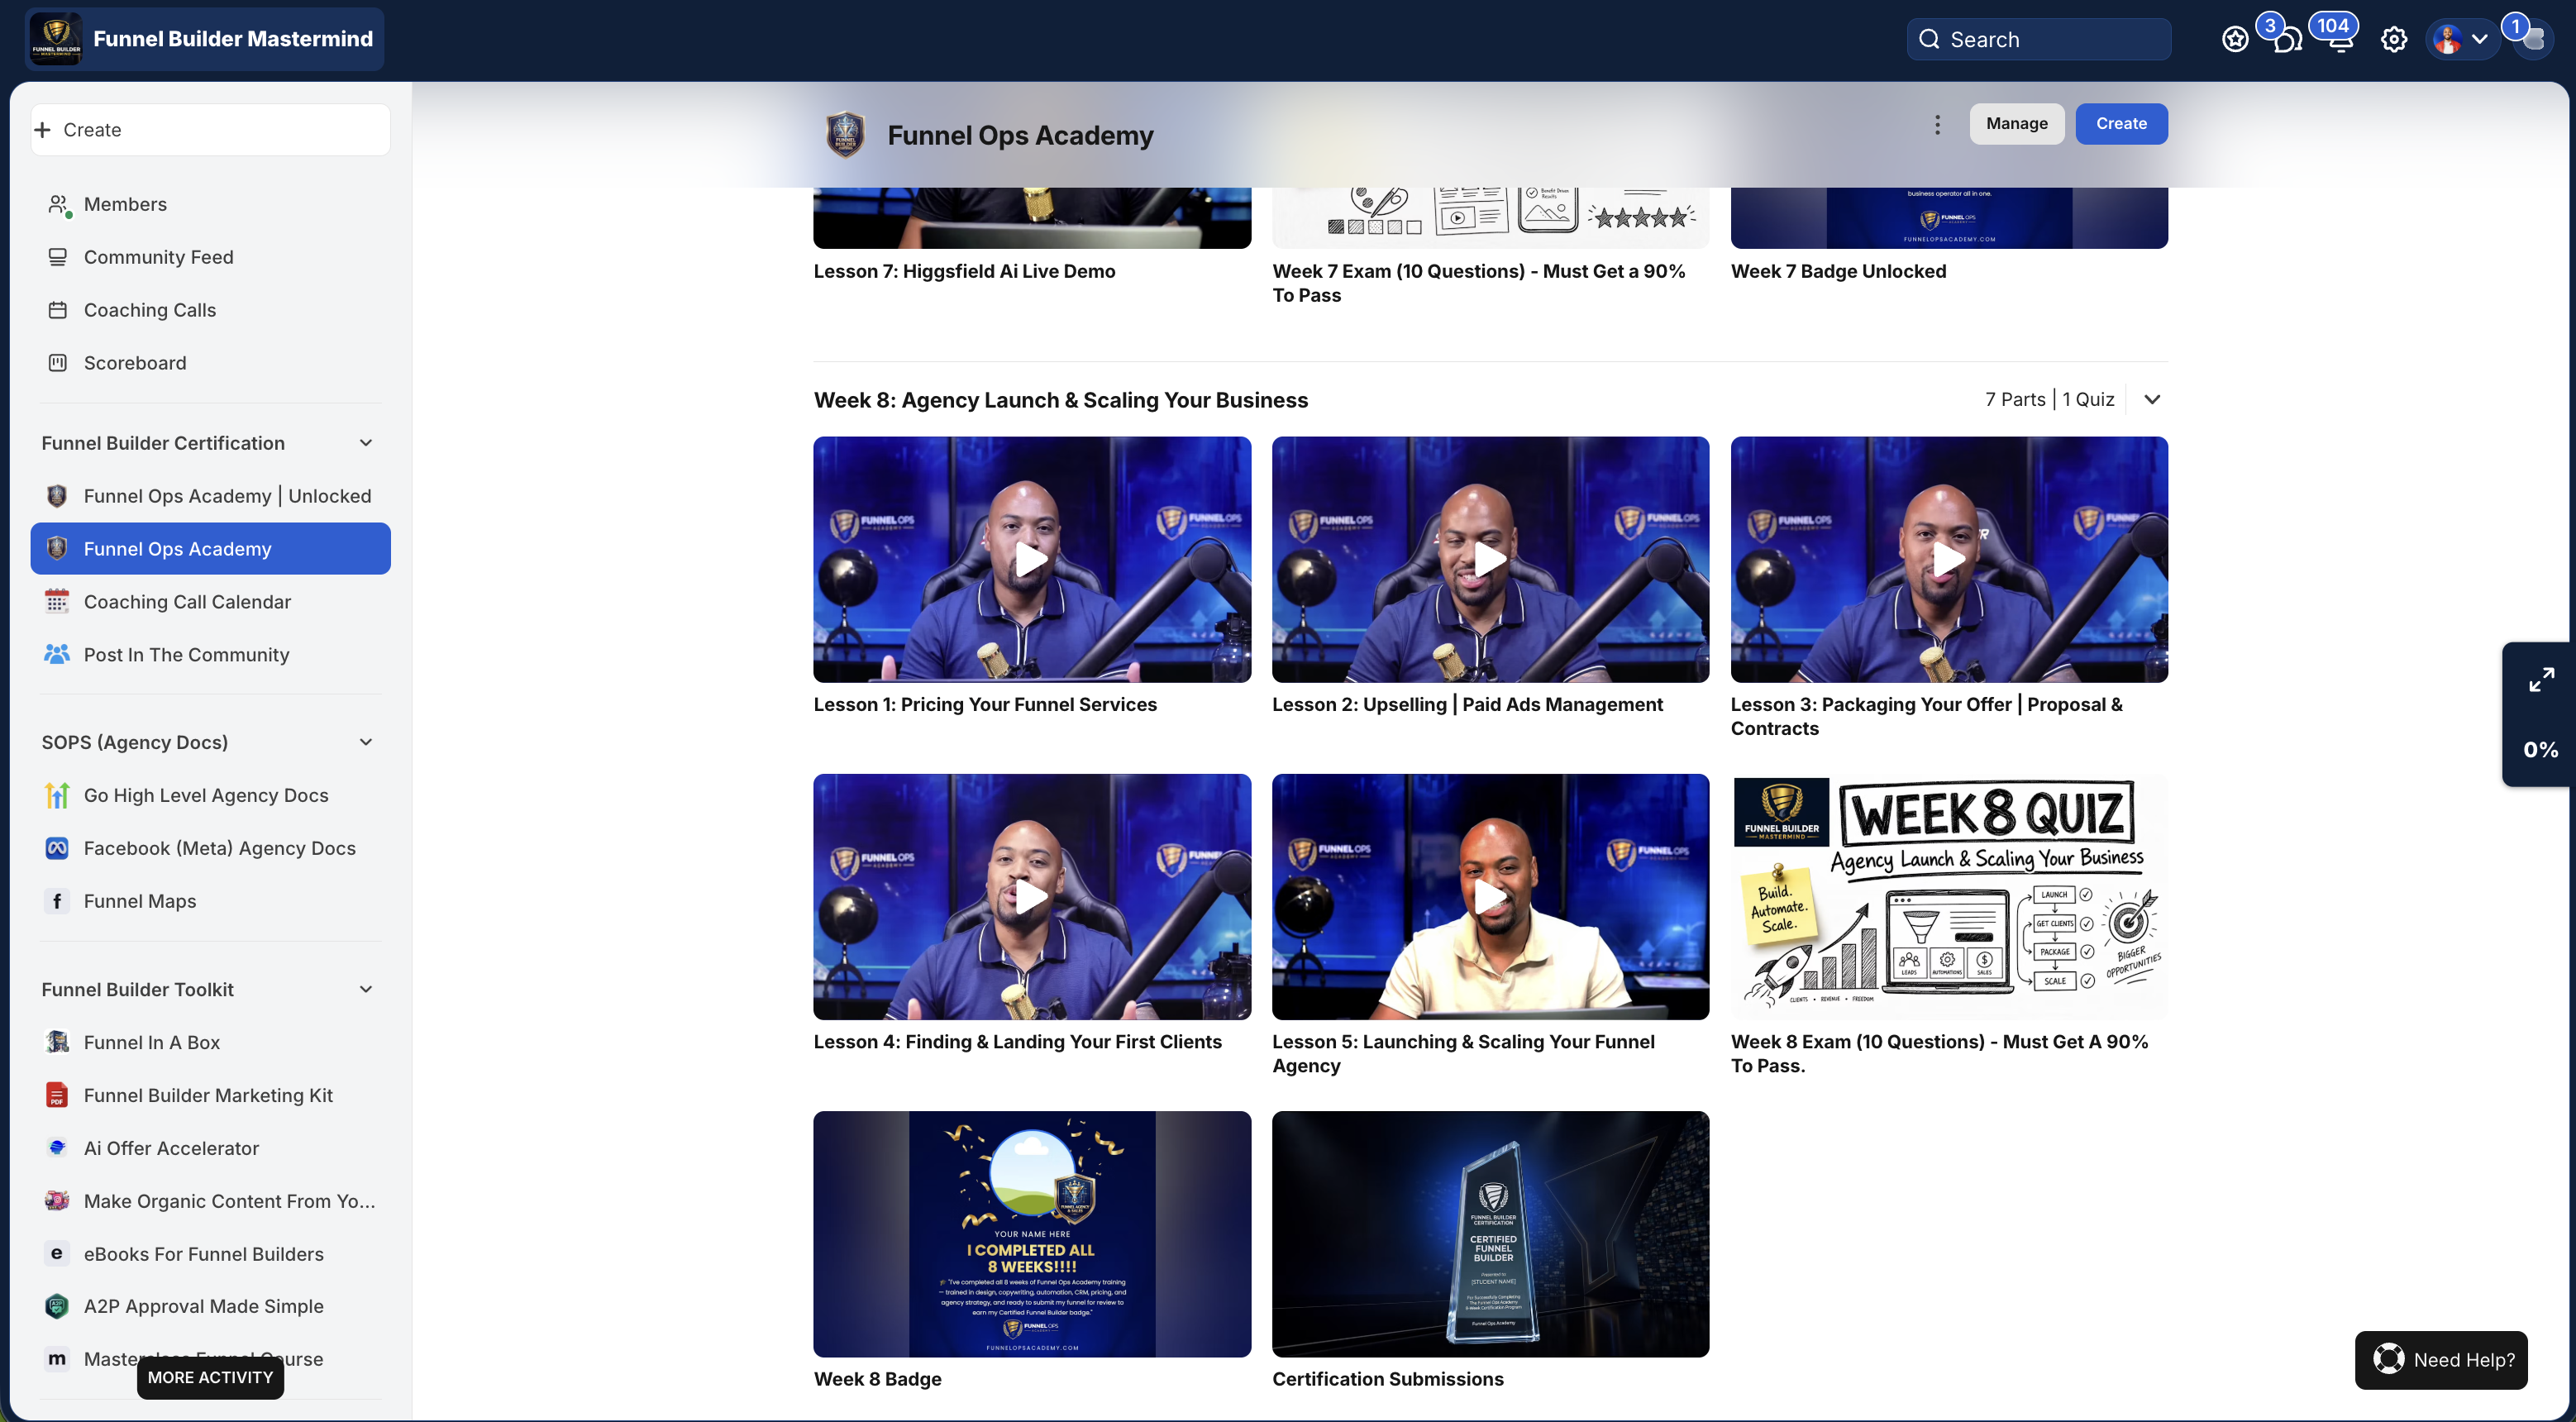This screenshot has height=1422, width=2576.
Task: Click the Post In The Community people icon
Action: click(57, 655)
